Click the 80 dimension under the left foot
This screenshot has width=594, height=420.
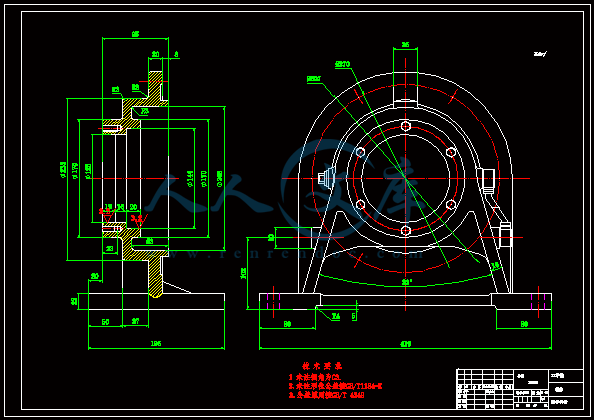click(287, 324)
